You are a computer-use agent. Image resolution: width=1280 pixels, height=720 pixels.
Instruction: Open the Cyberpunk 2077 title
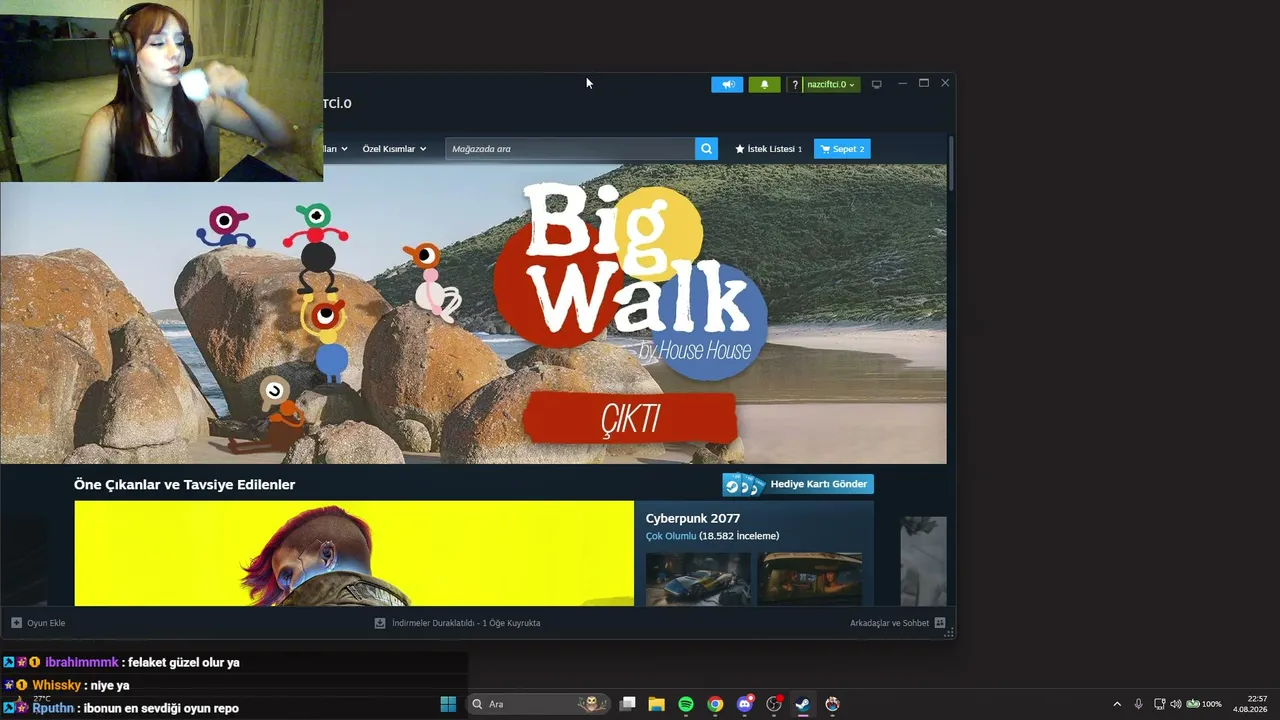tap(693, 518)
